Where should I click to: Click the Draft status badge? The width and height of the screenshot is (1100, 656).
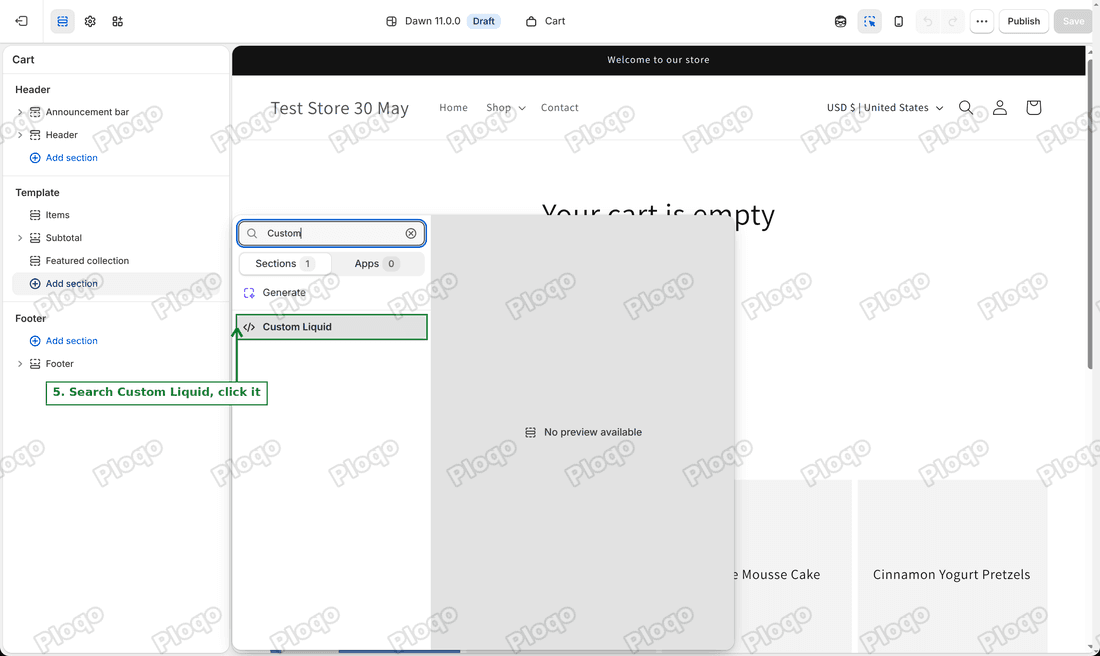point(483,21)
